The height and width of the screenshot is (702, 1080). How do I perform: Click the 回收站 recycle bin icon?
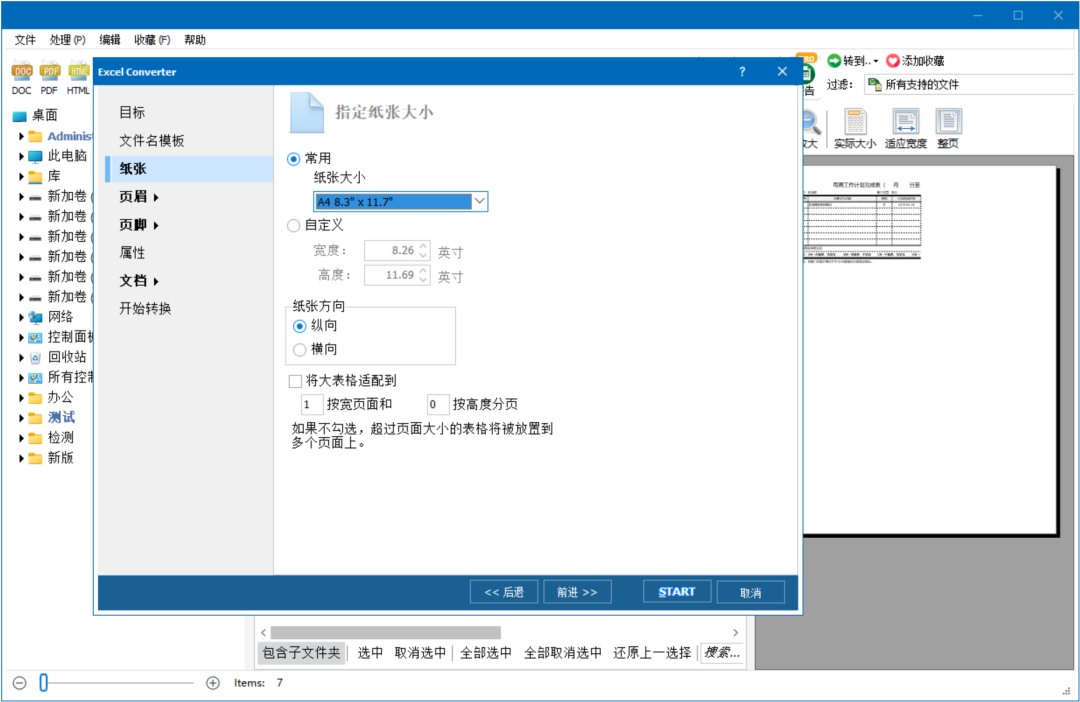[35, 358]
